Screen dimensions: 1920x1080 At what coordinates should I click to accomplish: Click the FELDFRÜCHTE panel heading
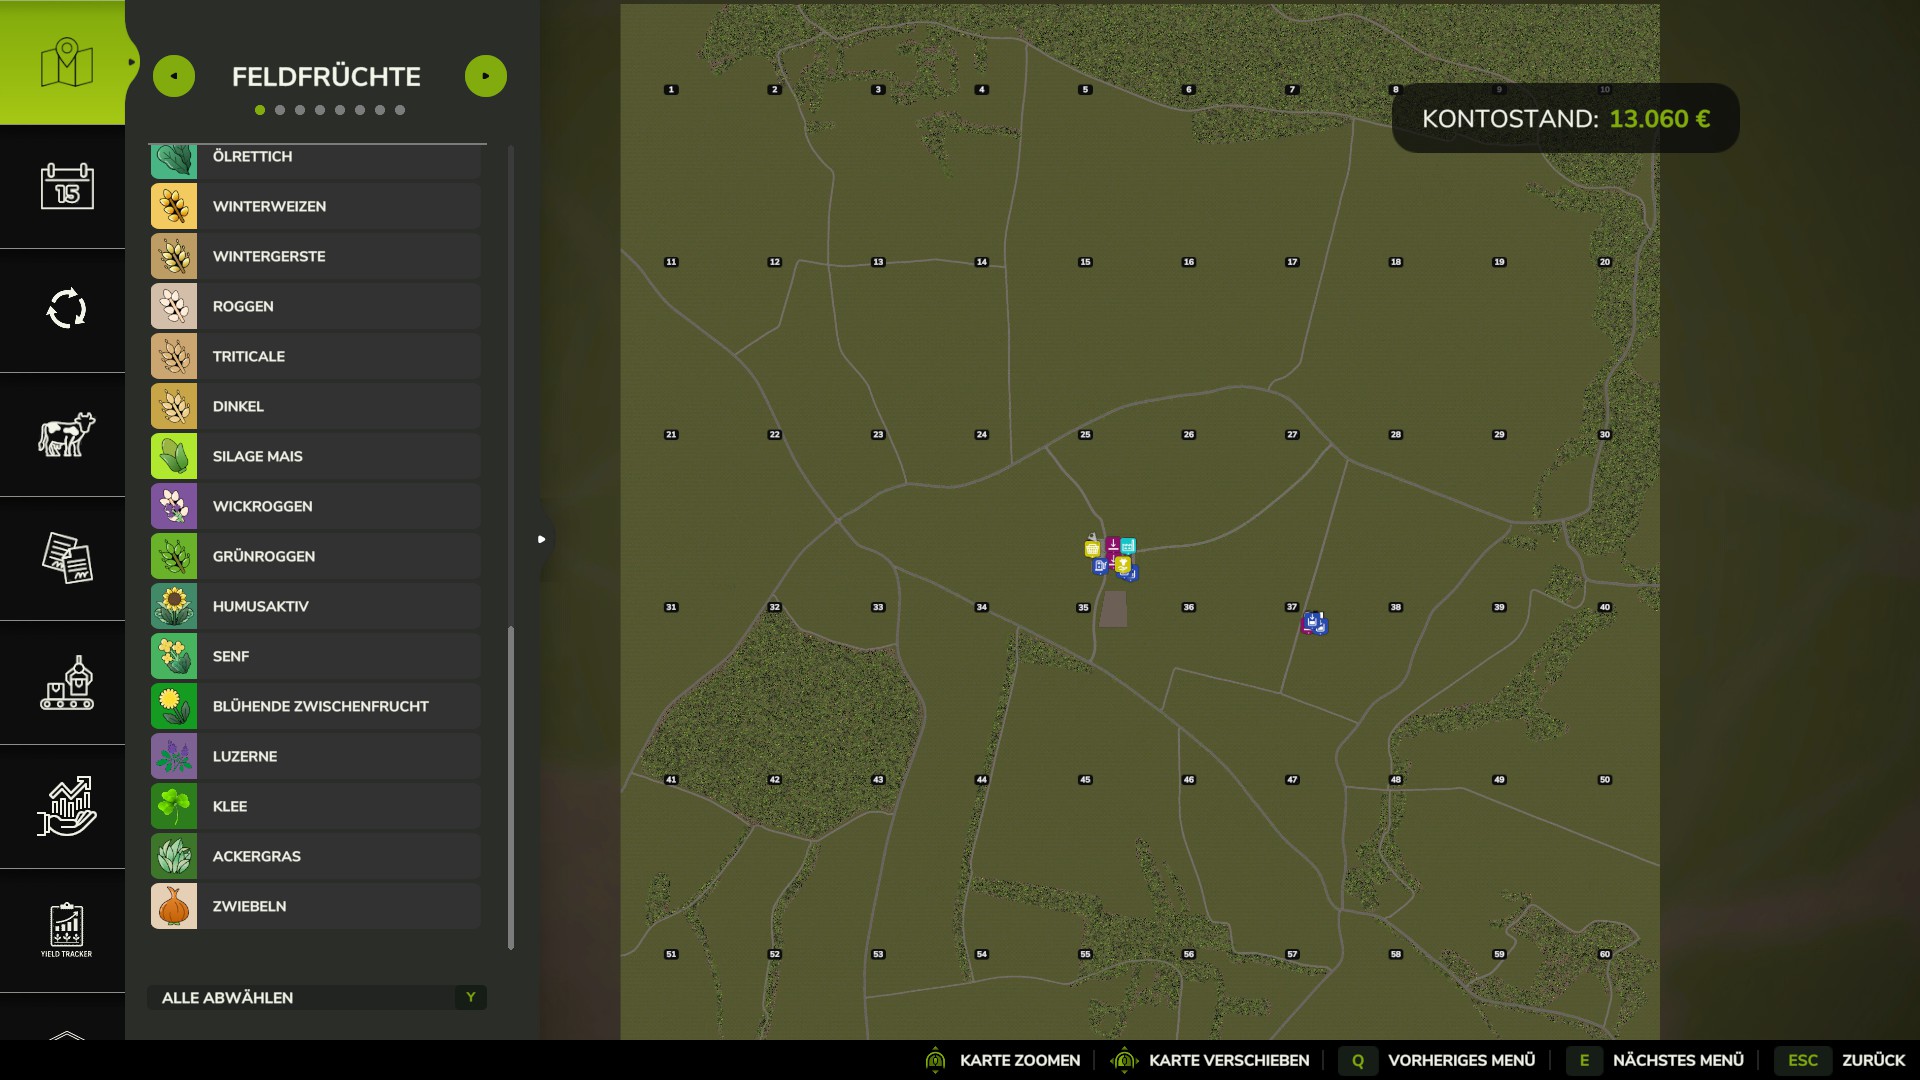coord(326,77)
